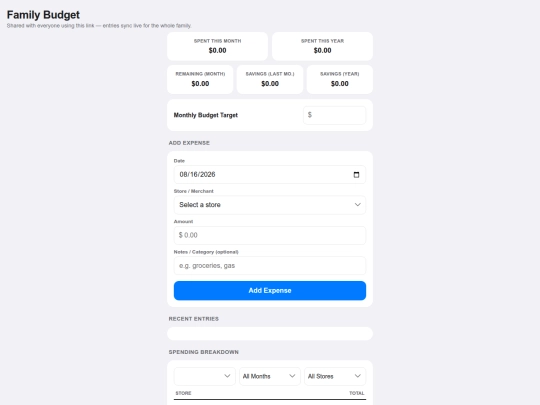This screenshot has height=405, width=540.
Task: Click the Spending Breakdown section heading
Action: 204,352
